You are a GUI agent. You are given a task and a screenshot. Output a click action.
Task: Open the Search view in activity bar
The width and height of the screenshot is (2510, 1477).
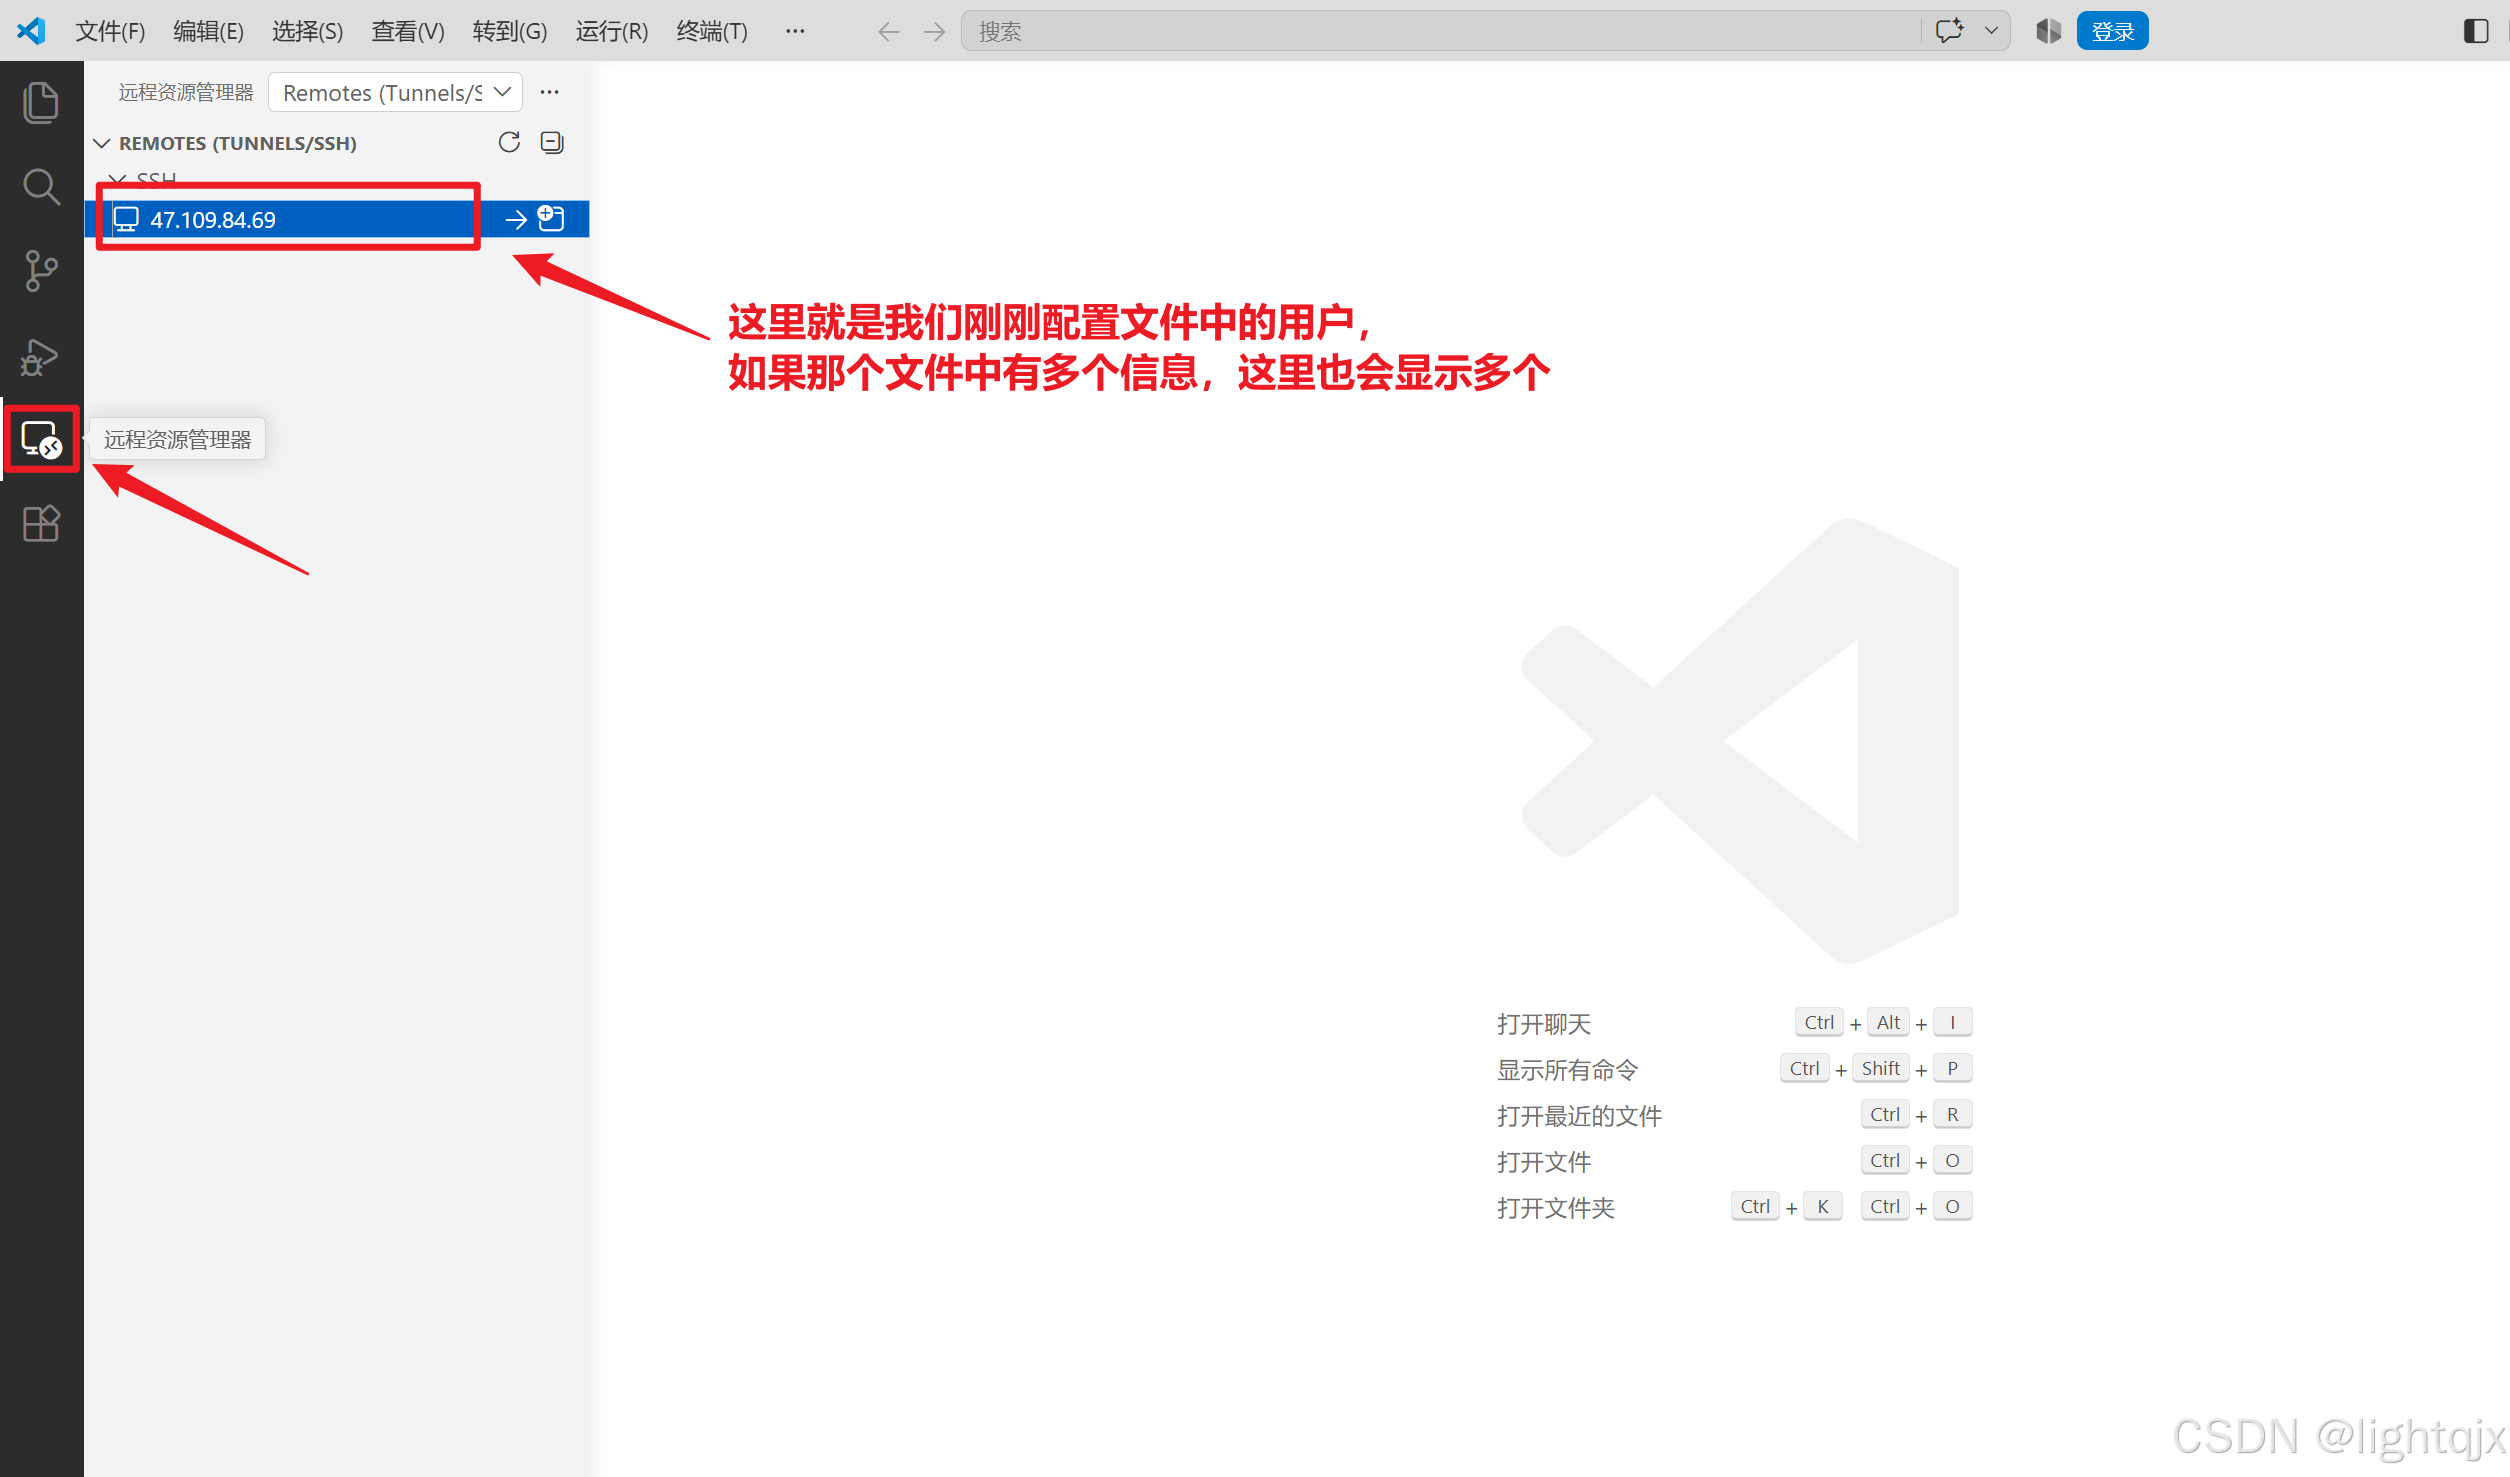pyautogui.click(x=41, y=187)
